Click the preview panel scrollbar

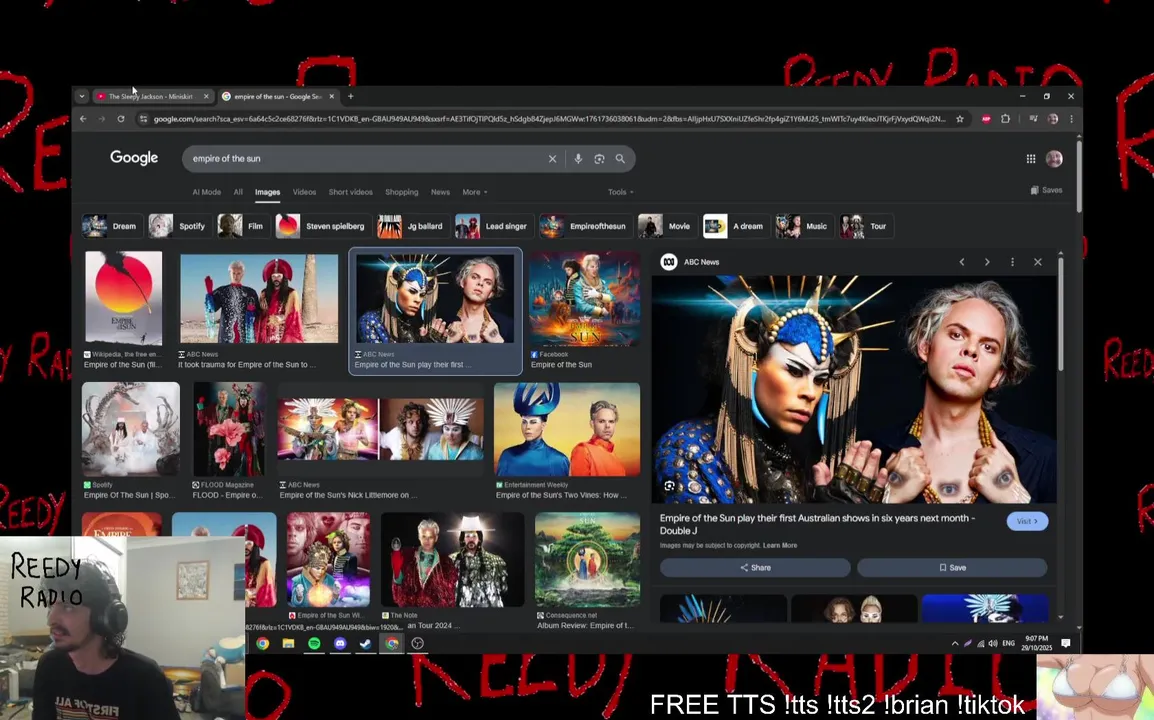point(1061,313)
